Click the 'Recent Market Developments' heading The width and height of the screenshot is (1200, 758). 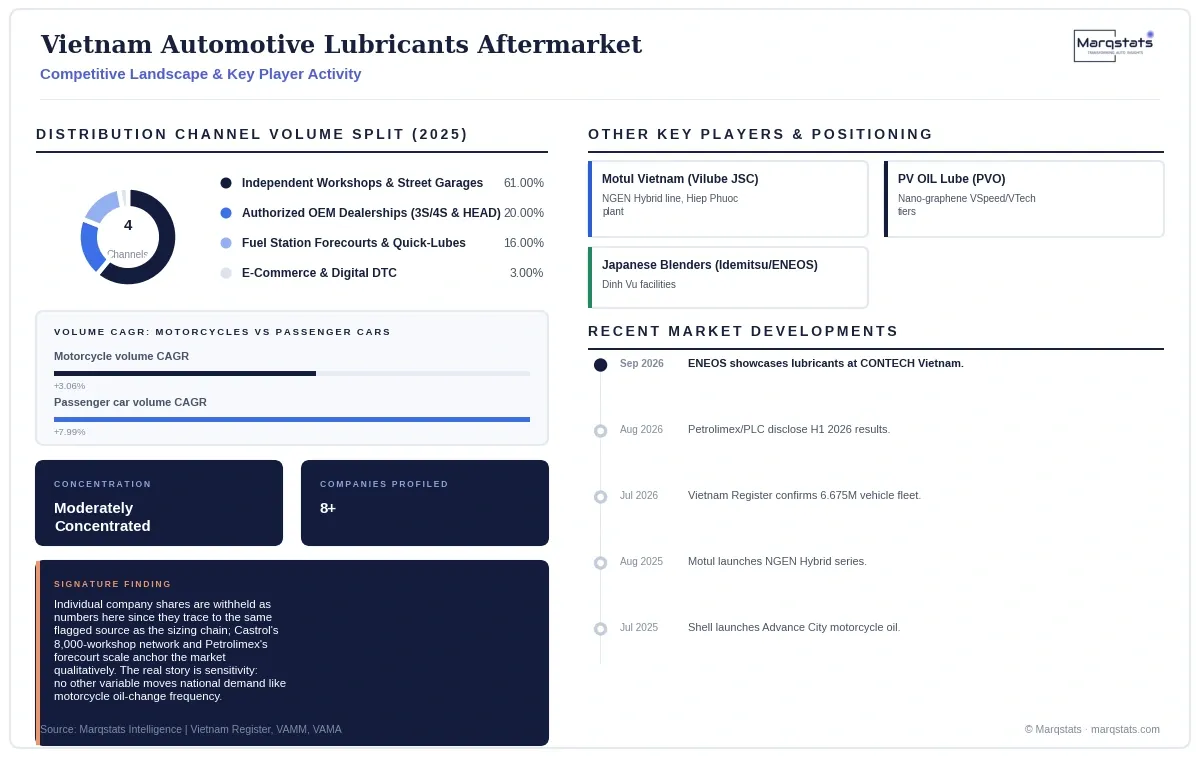tap(743, 331)
